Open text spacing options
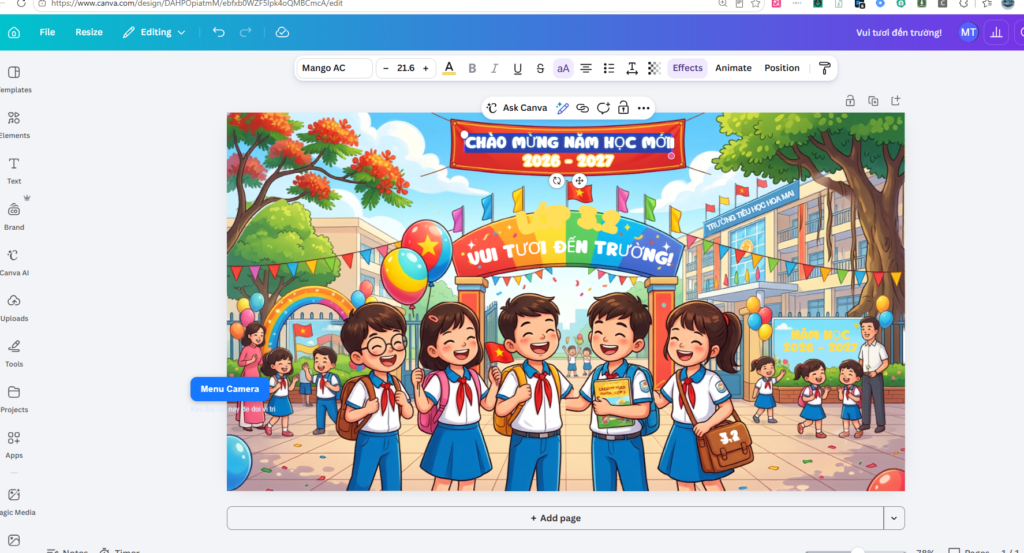The width and height of the screenshot is (1024, 553). coord(632,68)
